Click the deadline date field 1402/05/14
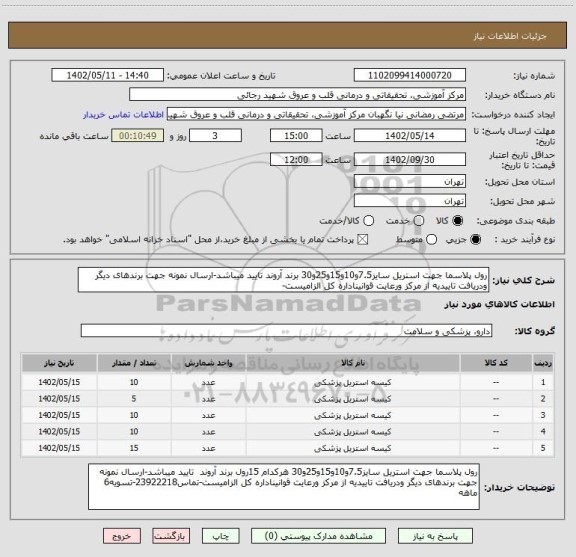The height and width of the screenshot is (557, 576). pos(410,136)
